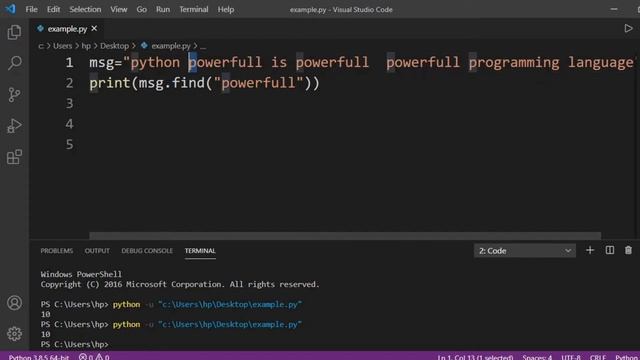Click 'Windows PowerShell' text in terminal

[81, 274]
